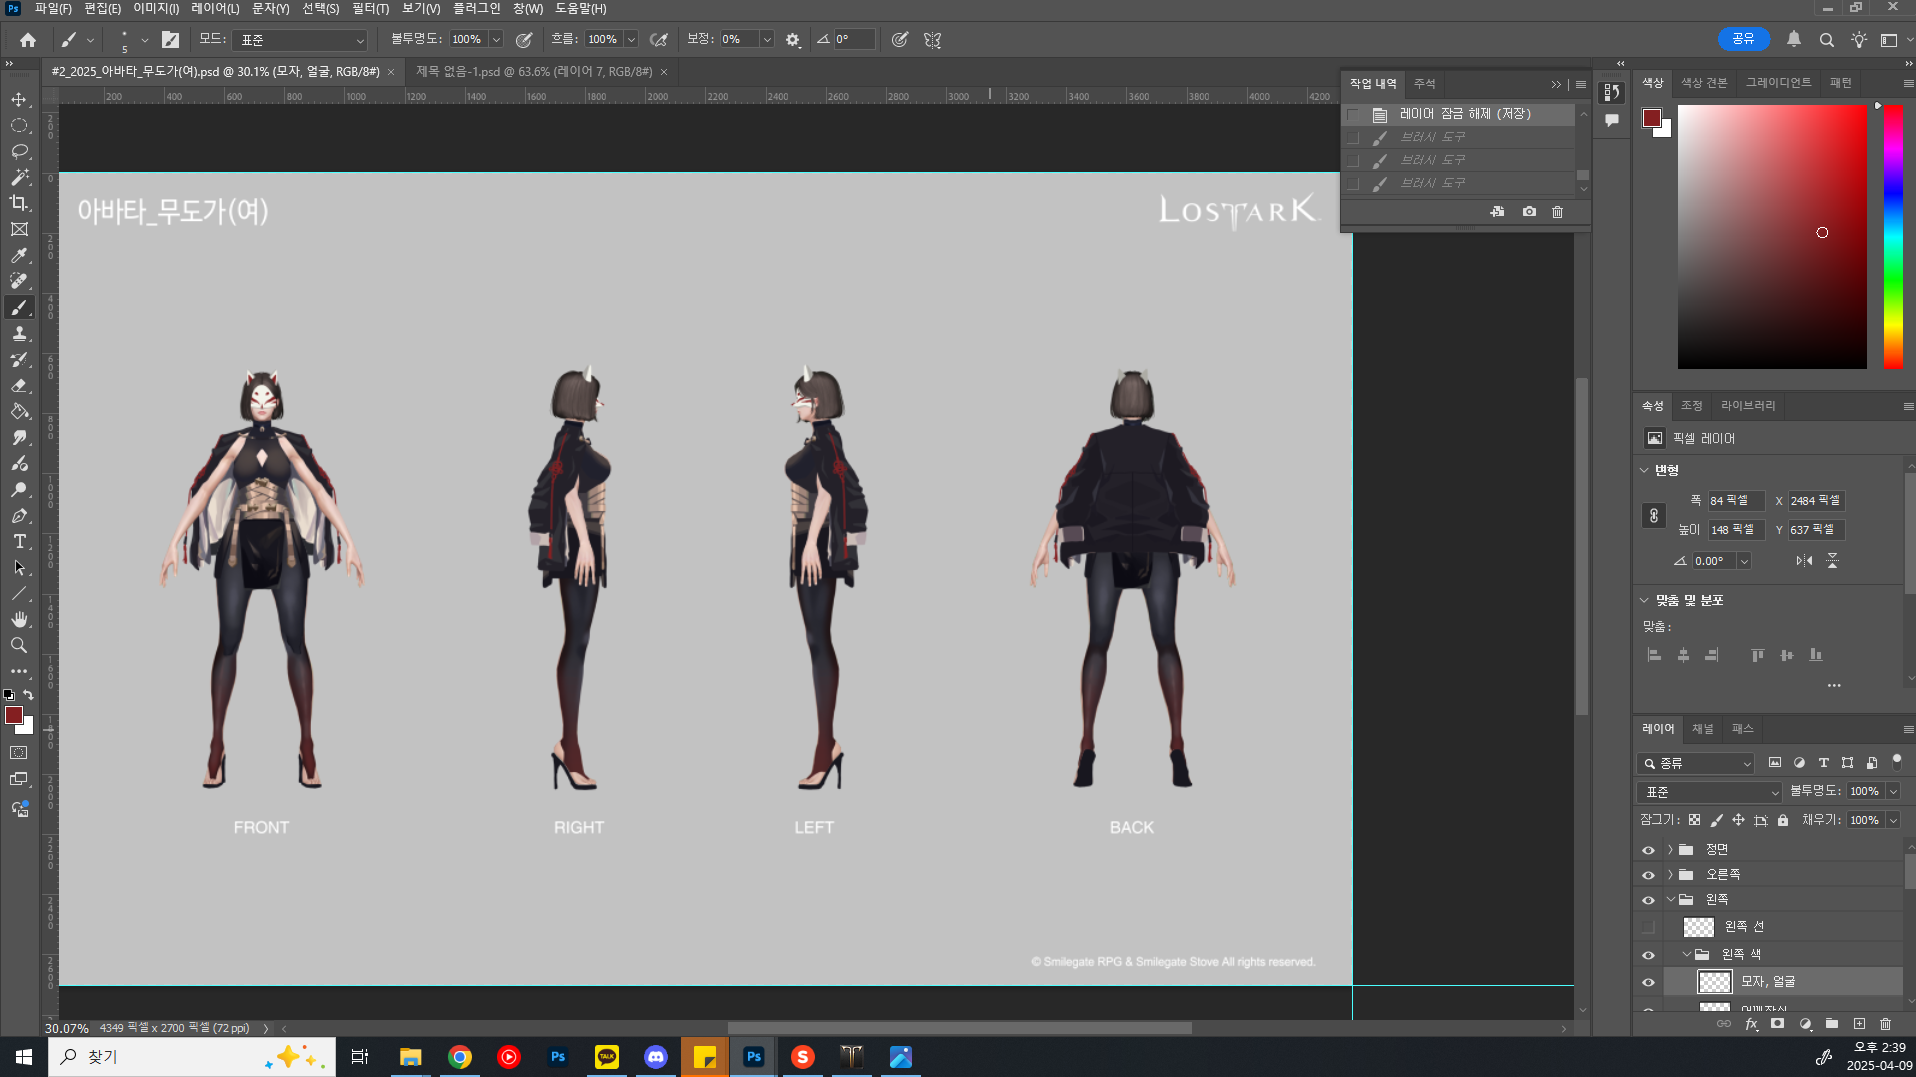Image resolution: width=1916 pixels, height=1077 pixels.
Task: Open the 파일(F) menu
Action: pyautogui.click(x=53, y=8)
